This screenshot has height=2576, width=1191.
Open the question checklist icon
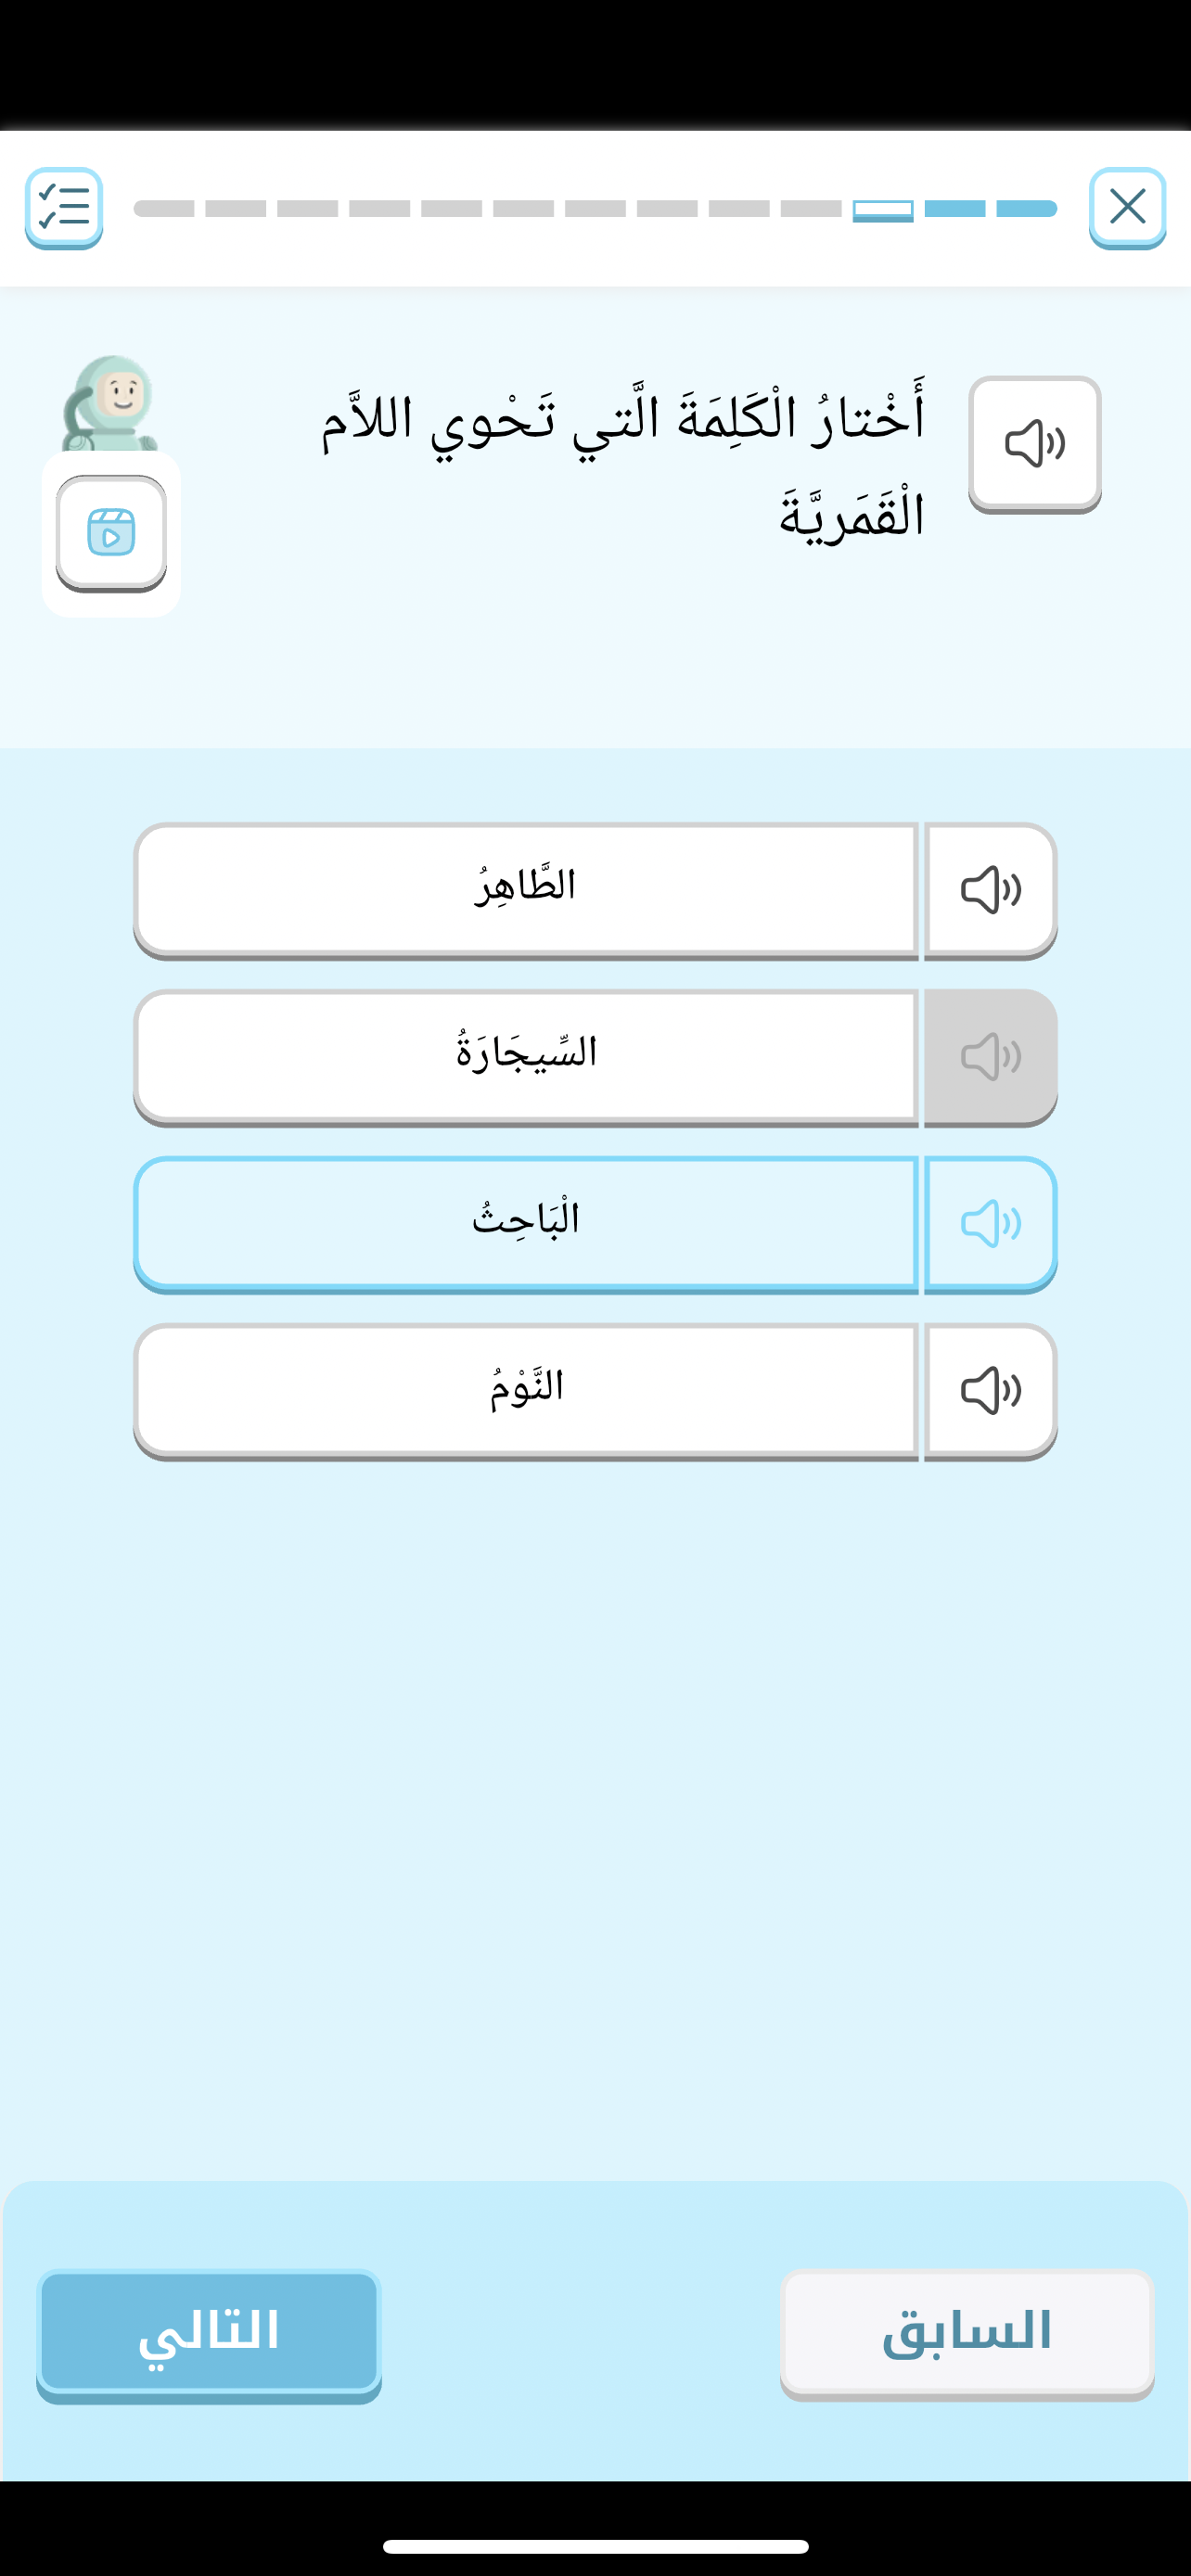(64, 207)
